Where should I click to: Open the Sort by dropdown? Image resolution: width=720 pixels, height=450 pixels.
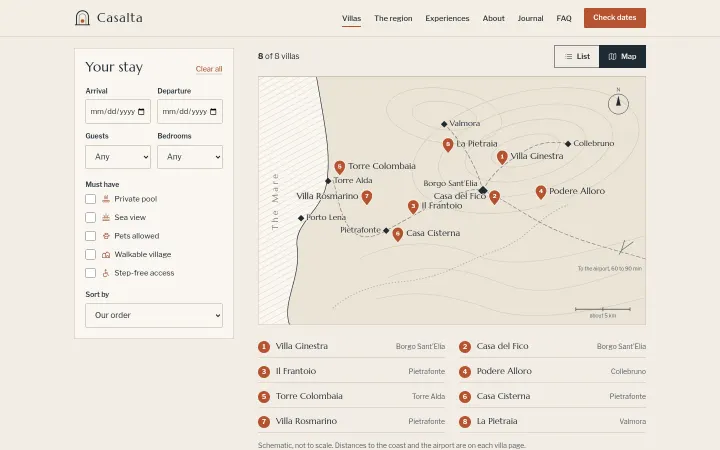[154, 315]
